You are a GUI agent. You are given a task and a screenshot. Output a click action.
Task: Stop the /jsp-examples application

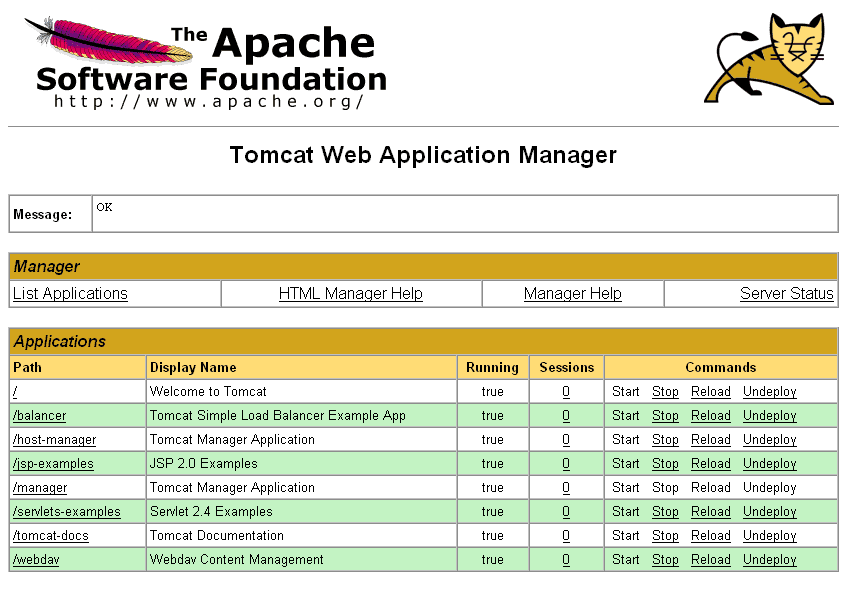point(665,464)
